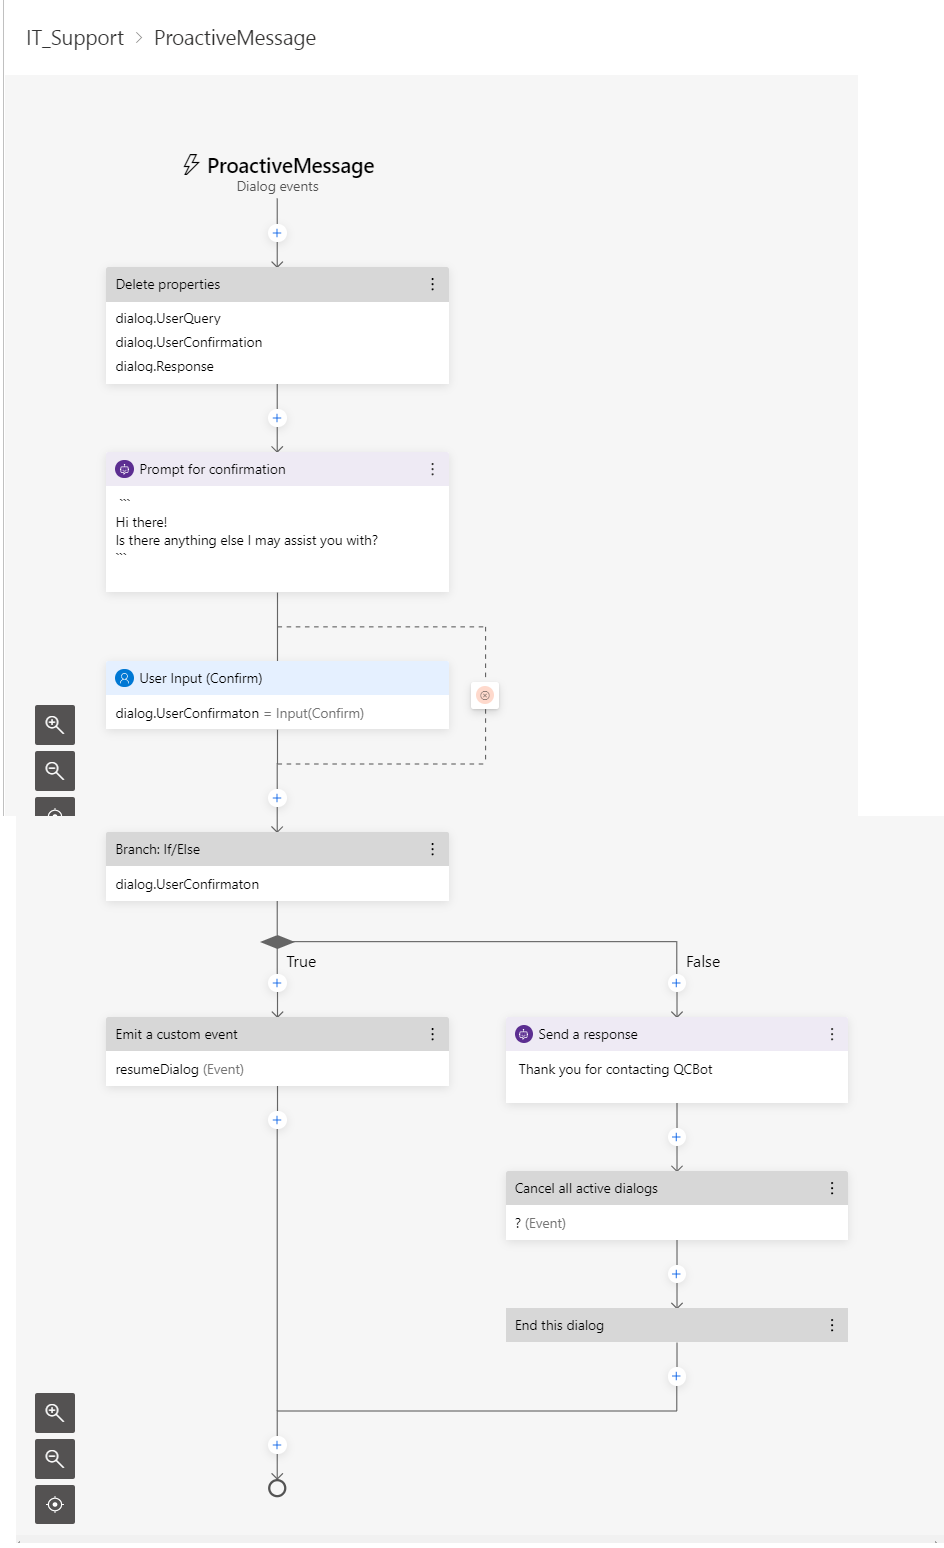
Task: Click the plus icon above Delete properties
Action: point(277,233)
